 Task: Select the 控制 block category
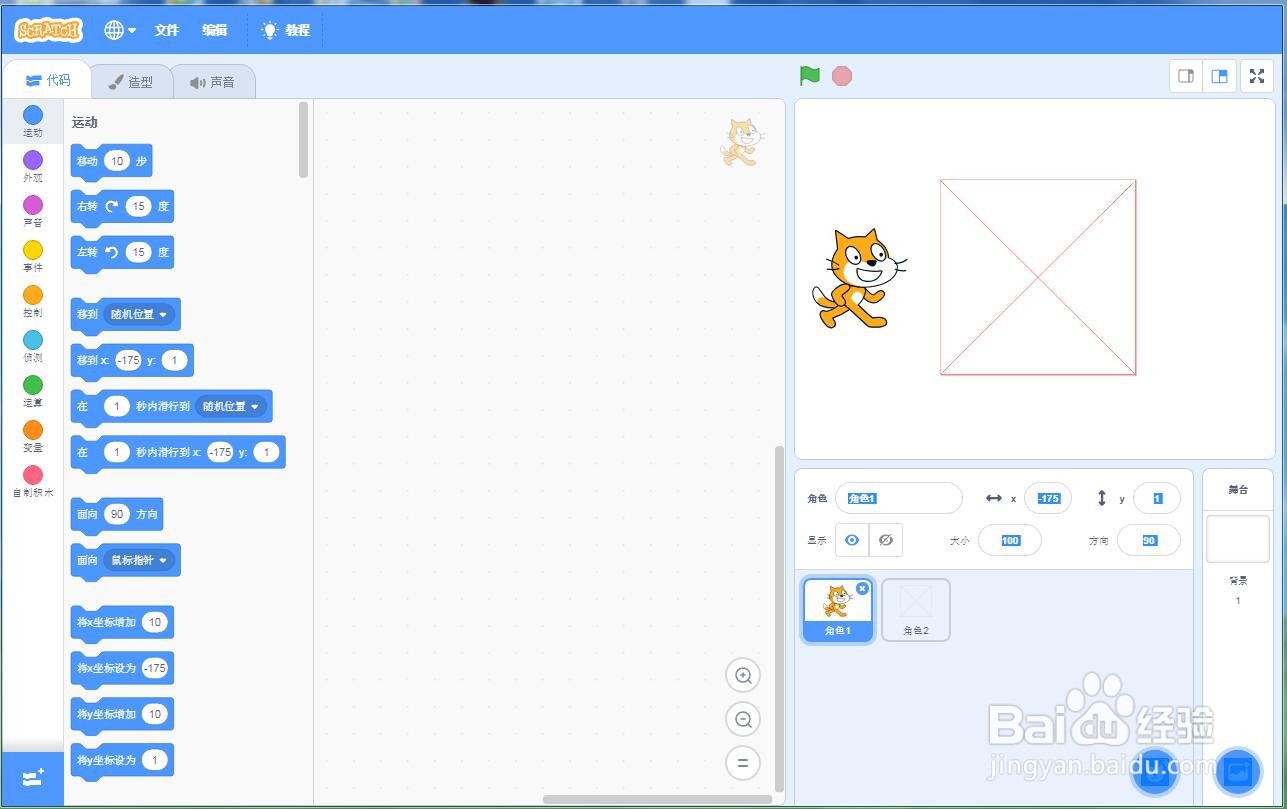click(x=33, y=302)
